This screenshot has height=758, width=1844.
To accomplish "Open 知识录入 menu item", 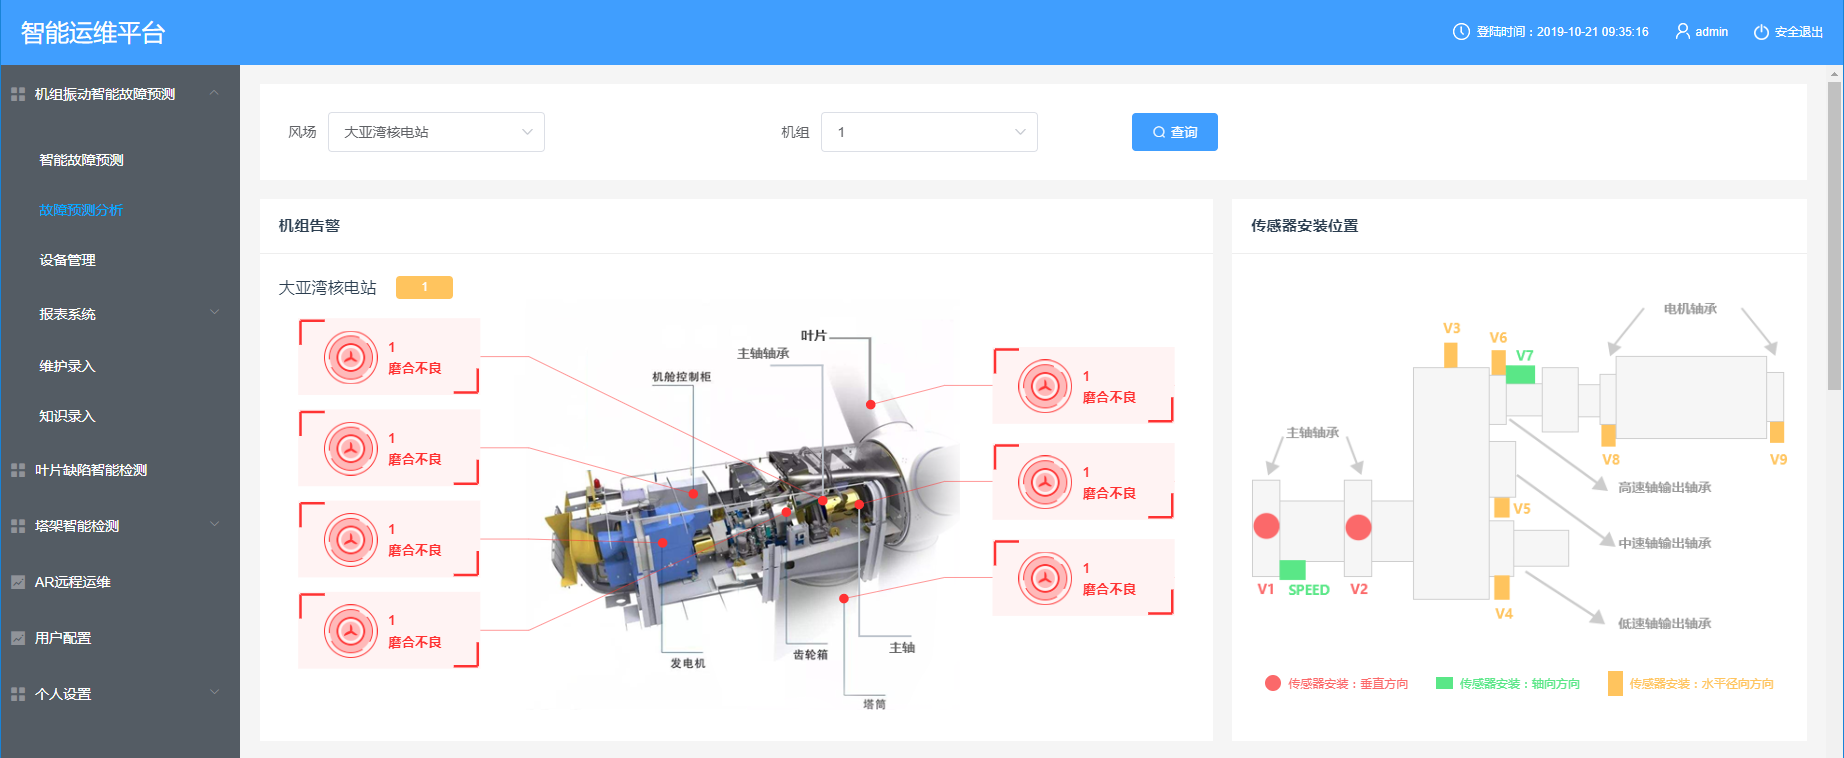I will pos(67,416).
